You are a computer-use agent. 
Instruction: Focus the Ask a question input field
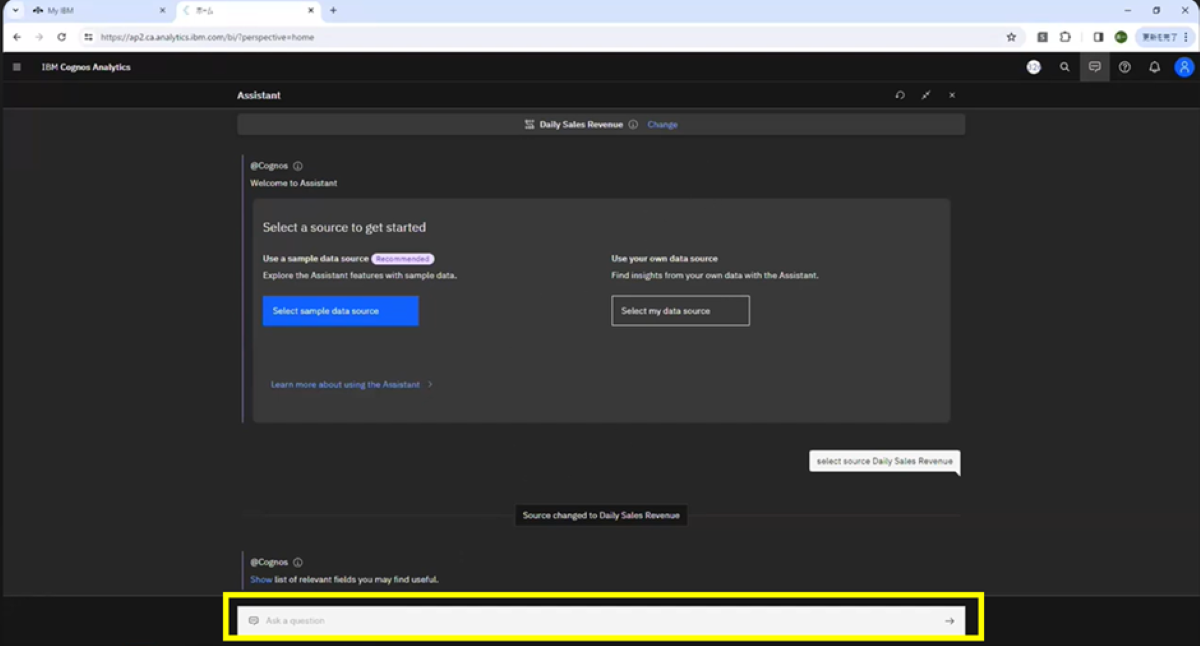(601, 621)
